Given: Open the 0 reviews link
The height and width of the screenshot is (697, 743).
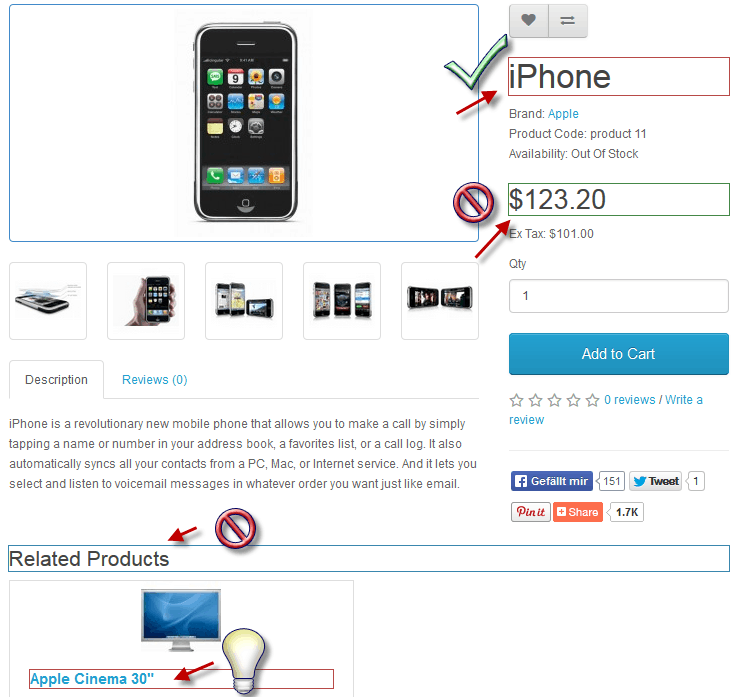Looking at the screenshot, I should (630, 400).
